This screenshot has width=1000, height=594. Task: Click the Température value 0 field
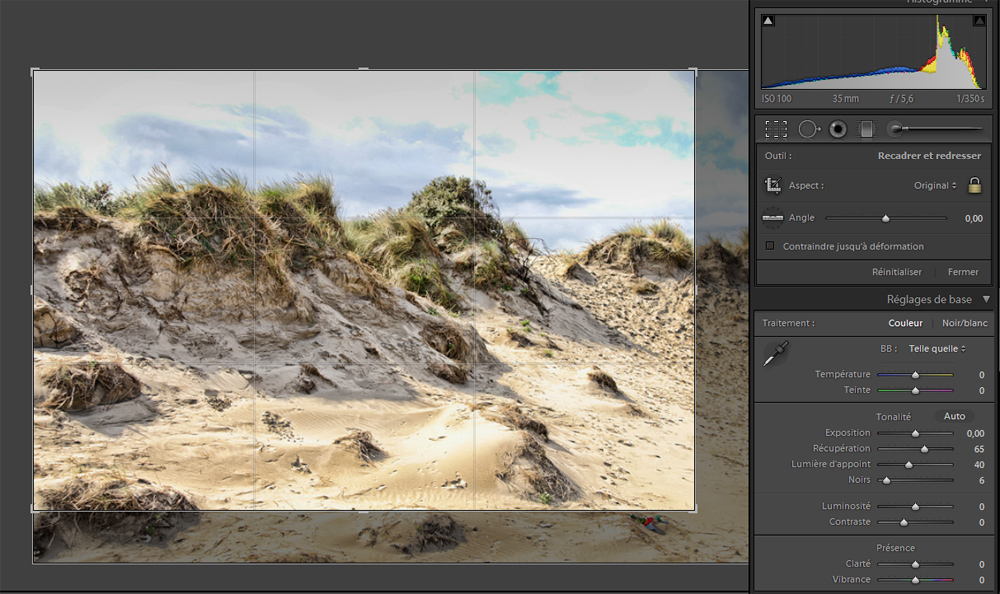point(982,375)
